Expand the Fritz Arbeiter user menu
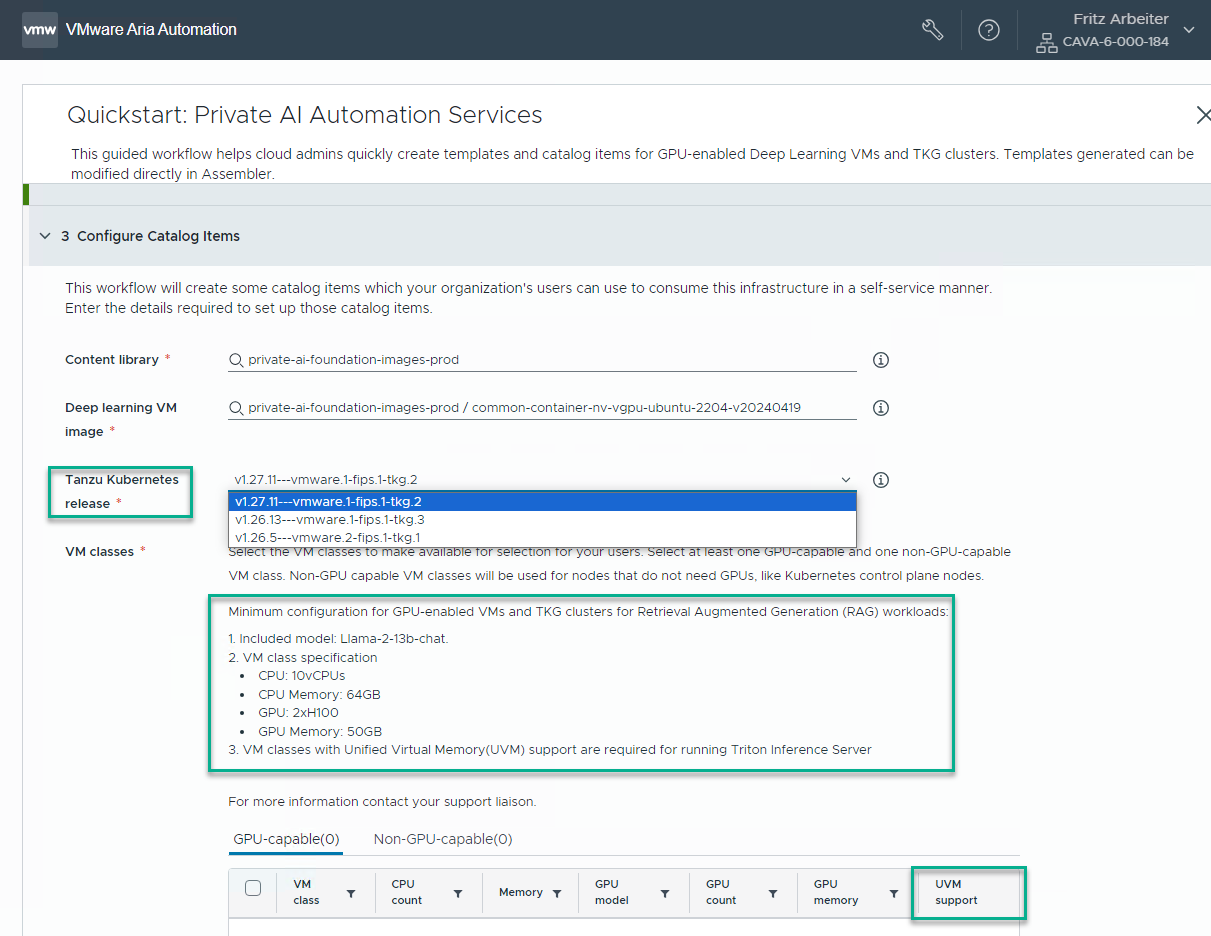Image resolution: width=1211 pixels, height=936 pixels. coord(1189,30)
